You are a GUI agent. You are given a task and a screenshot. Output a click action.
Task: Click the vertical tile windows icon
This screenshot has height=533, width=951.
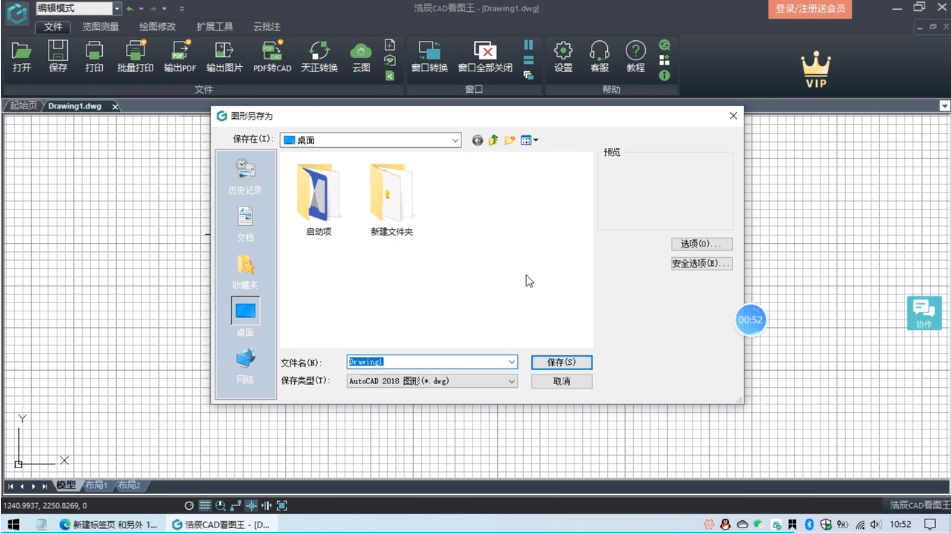pyautogui.click(x=528, y=45)
